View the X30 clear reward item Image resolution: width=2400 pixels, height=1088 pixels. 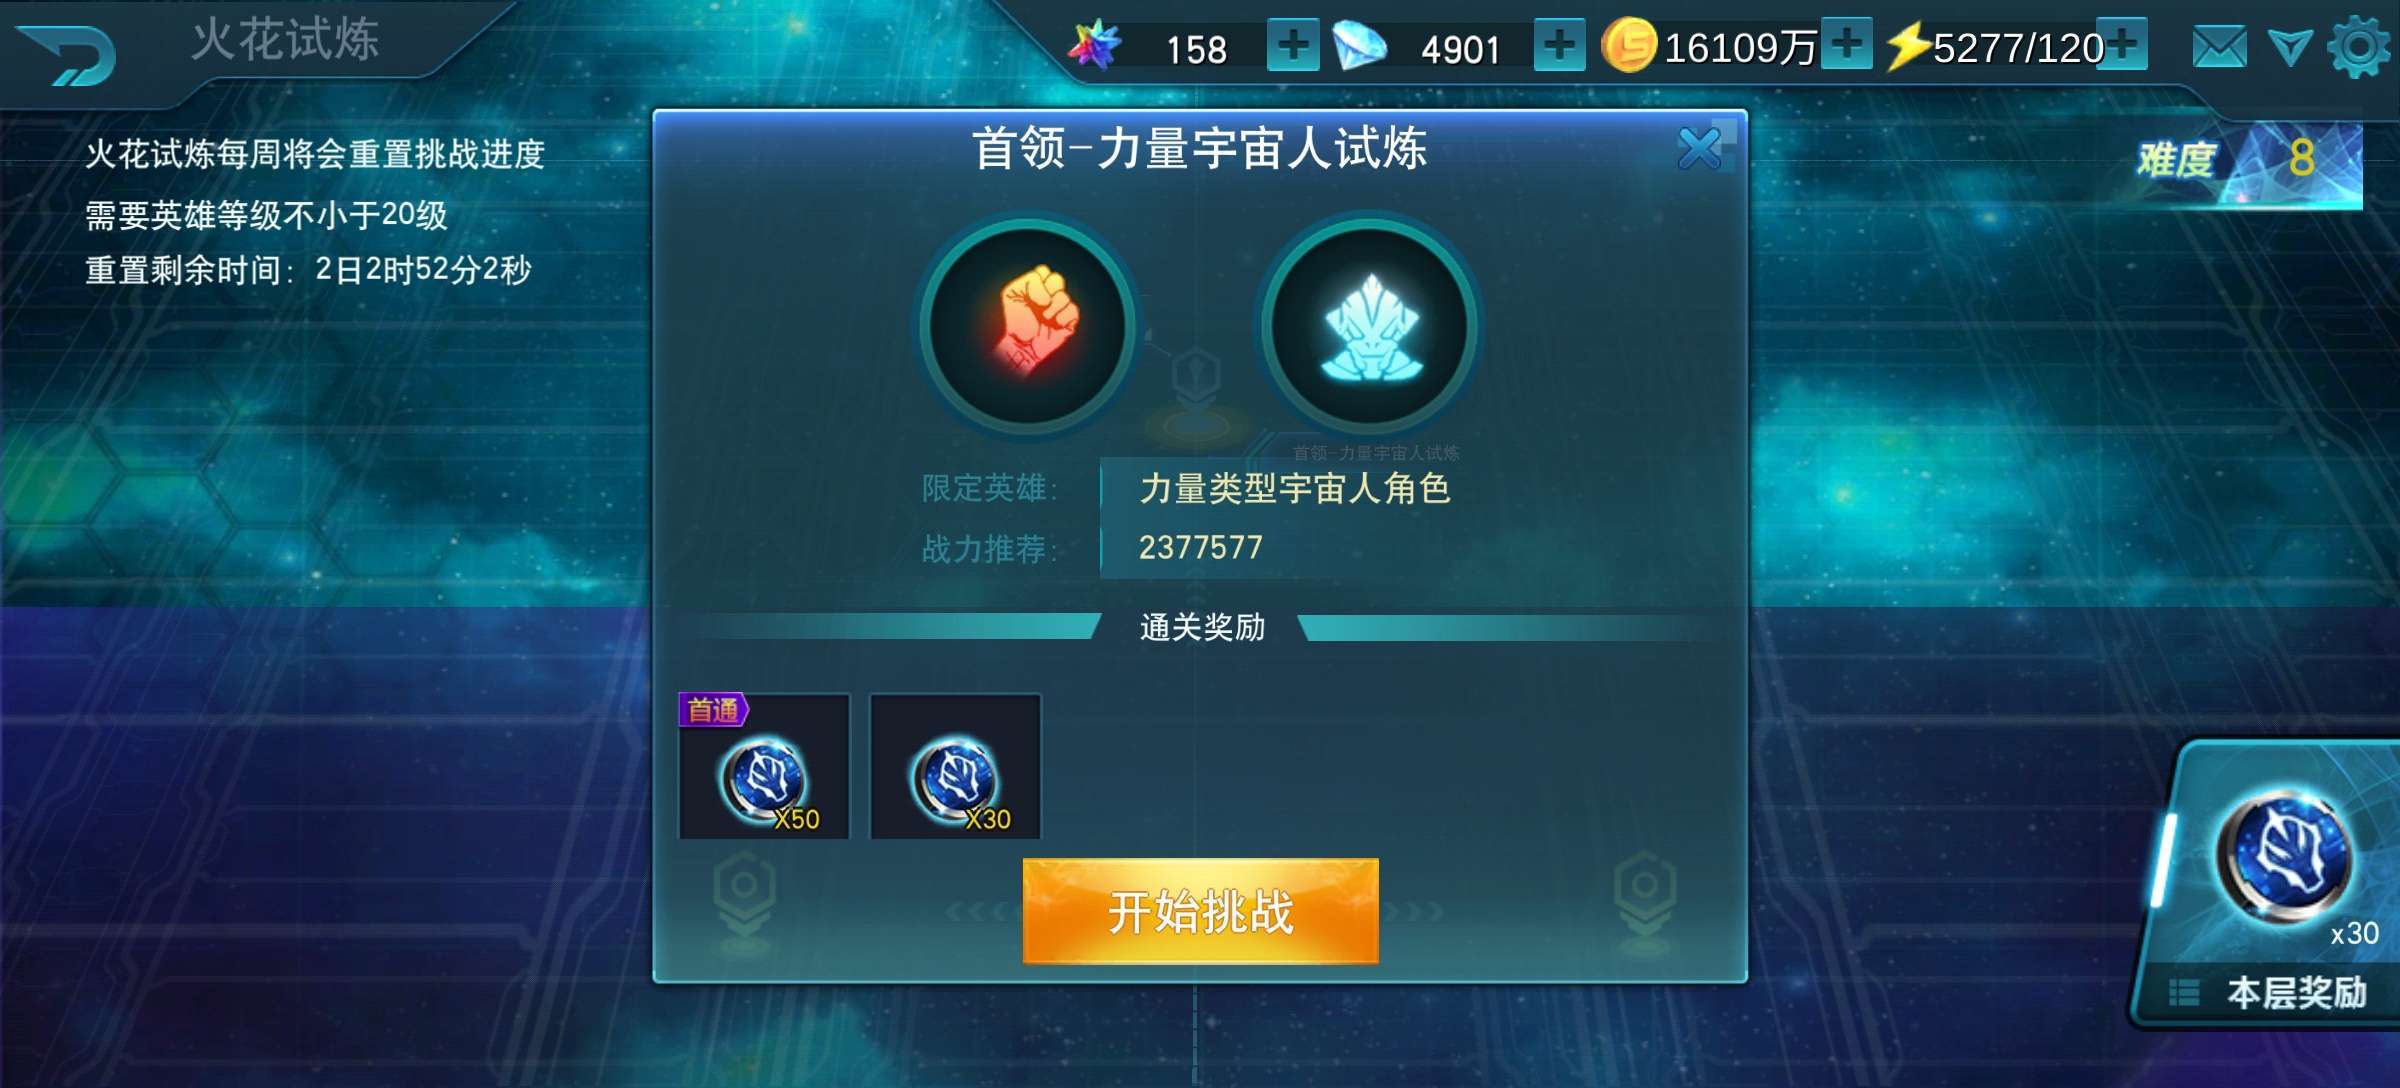[x=956, y=766]
